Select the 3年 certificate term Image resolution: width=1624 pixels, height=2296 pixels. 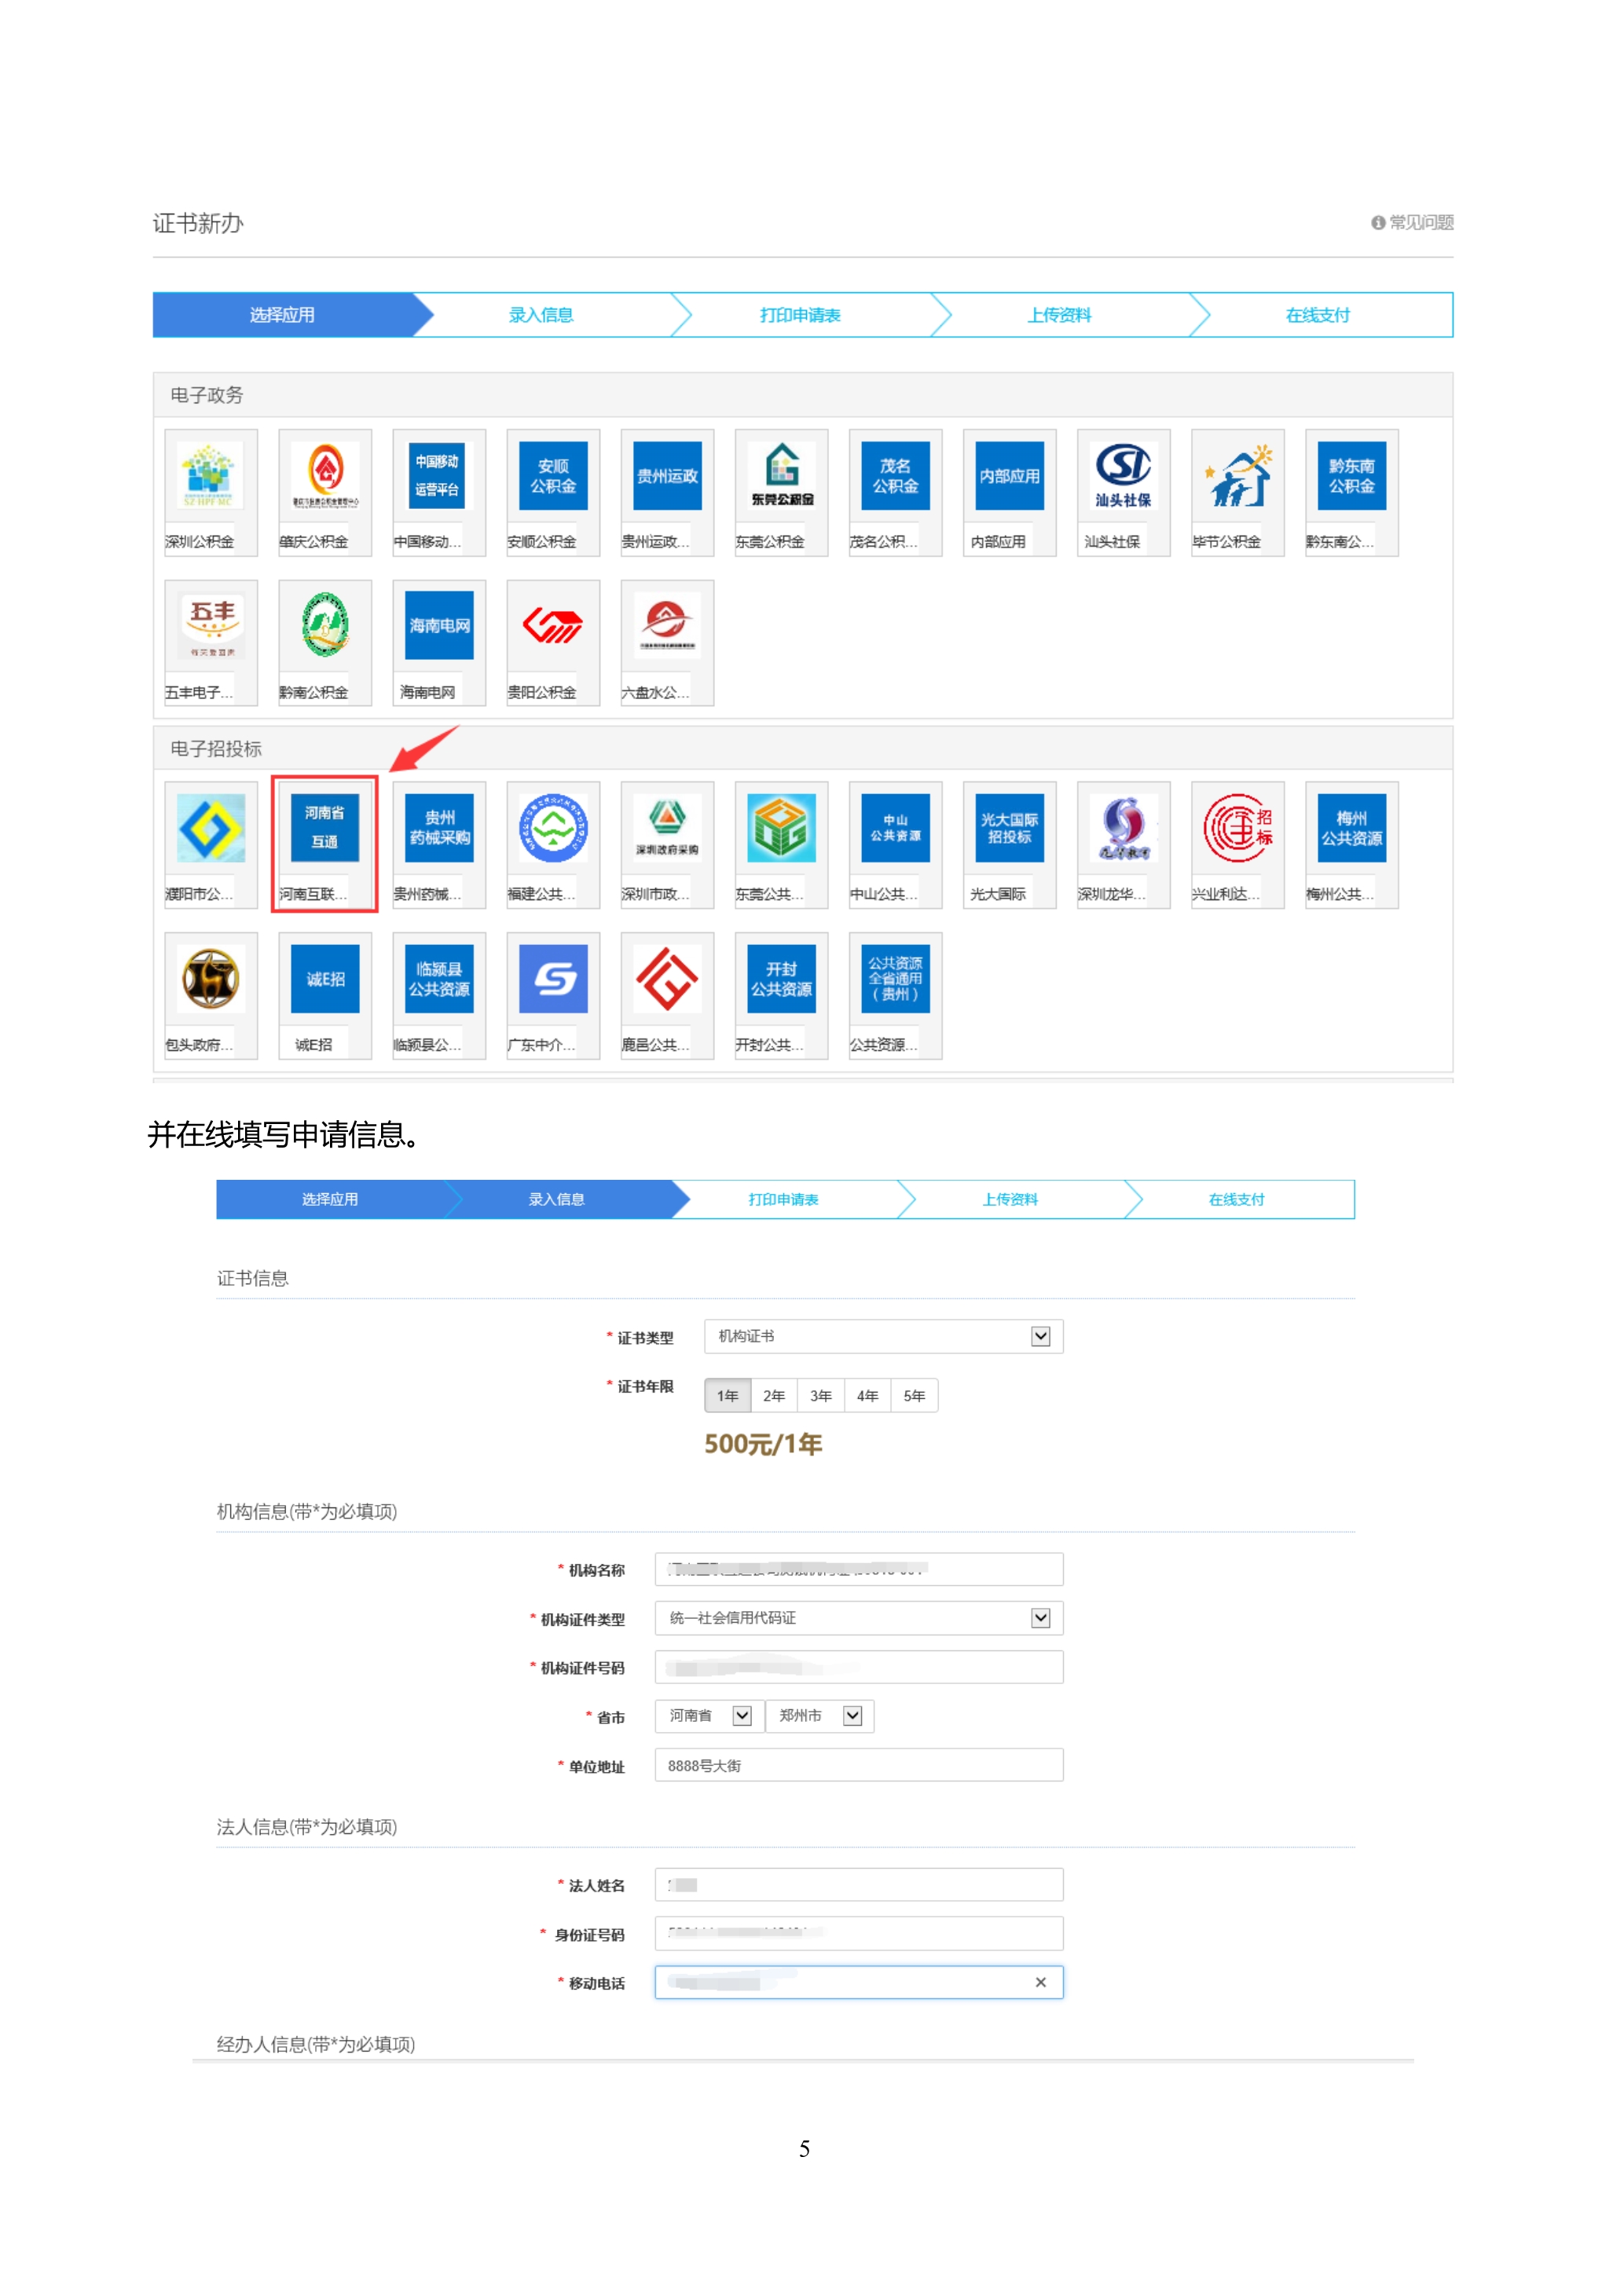[821, 1395]
